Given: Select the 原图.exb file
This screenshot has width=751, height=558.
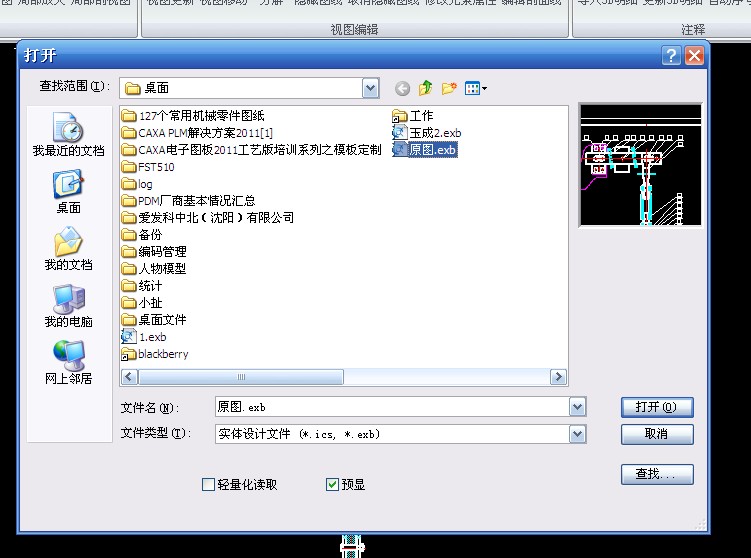Looking at the screenshot, I should tap(424, 150).
